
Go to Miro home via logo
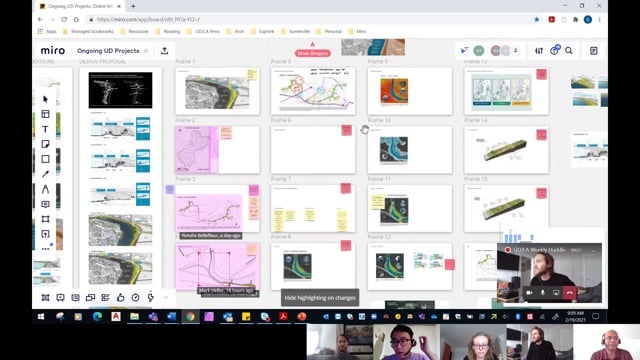(x=53, y=51)
